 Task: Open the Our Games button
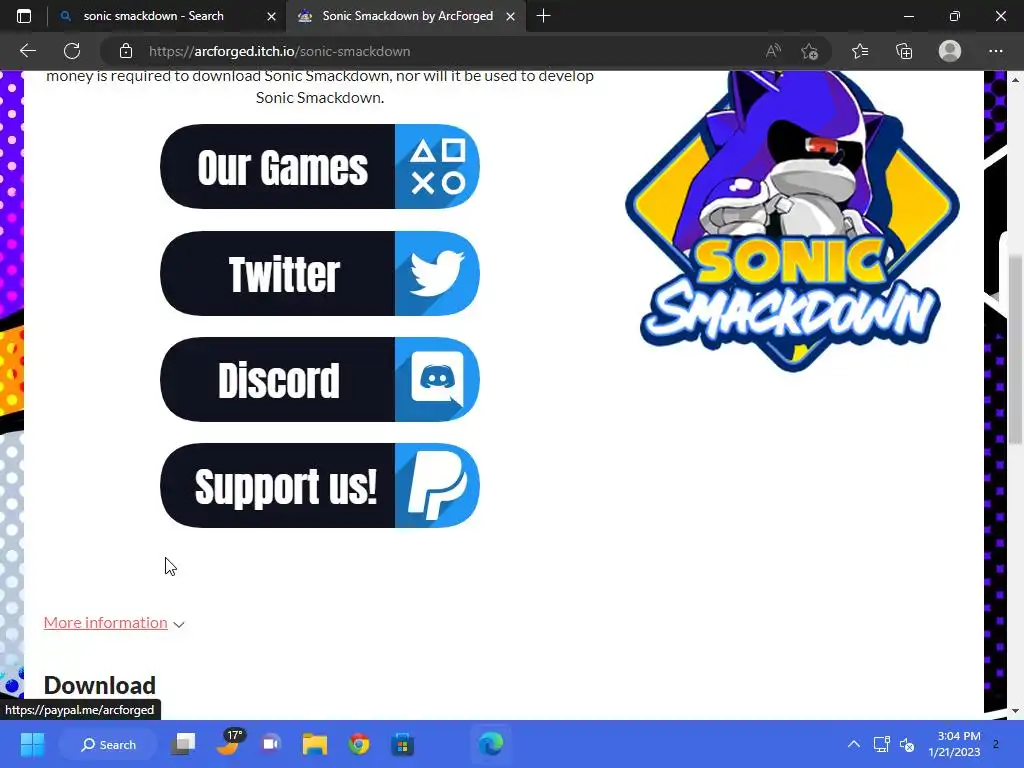coord(319,167)
